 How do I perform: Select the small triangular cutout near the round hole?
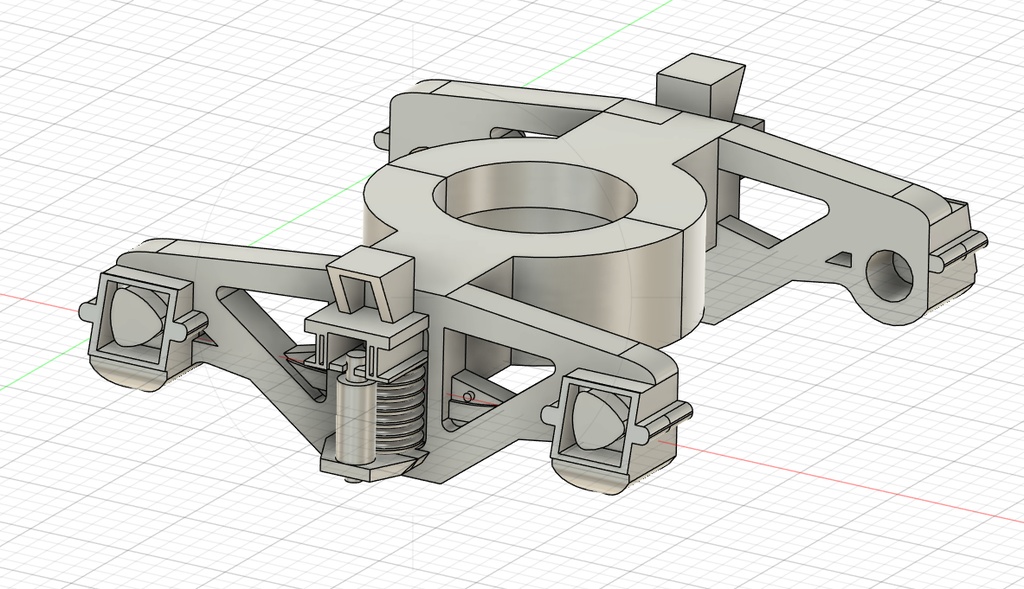(840, 259)
